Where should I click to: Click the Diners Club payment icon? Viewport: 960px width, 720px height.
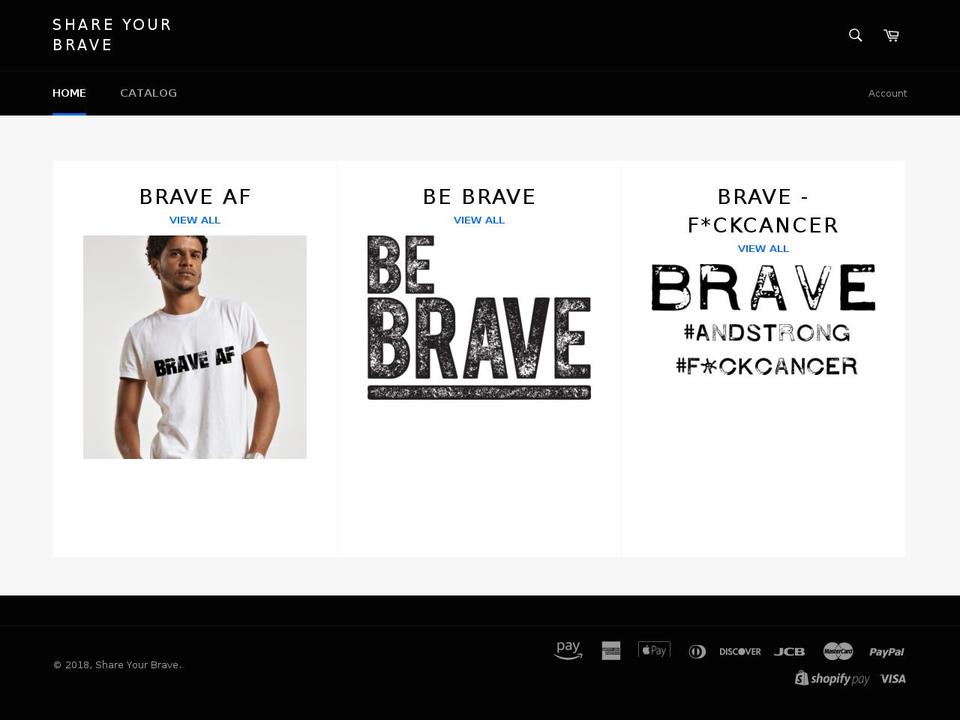pyautogui.click(x=697, y=651)
